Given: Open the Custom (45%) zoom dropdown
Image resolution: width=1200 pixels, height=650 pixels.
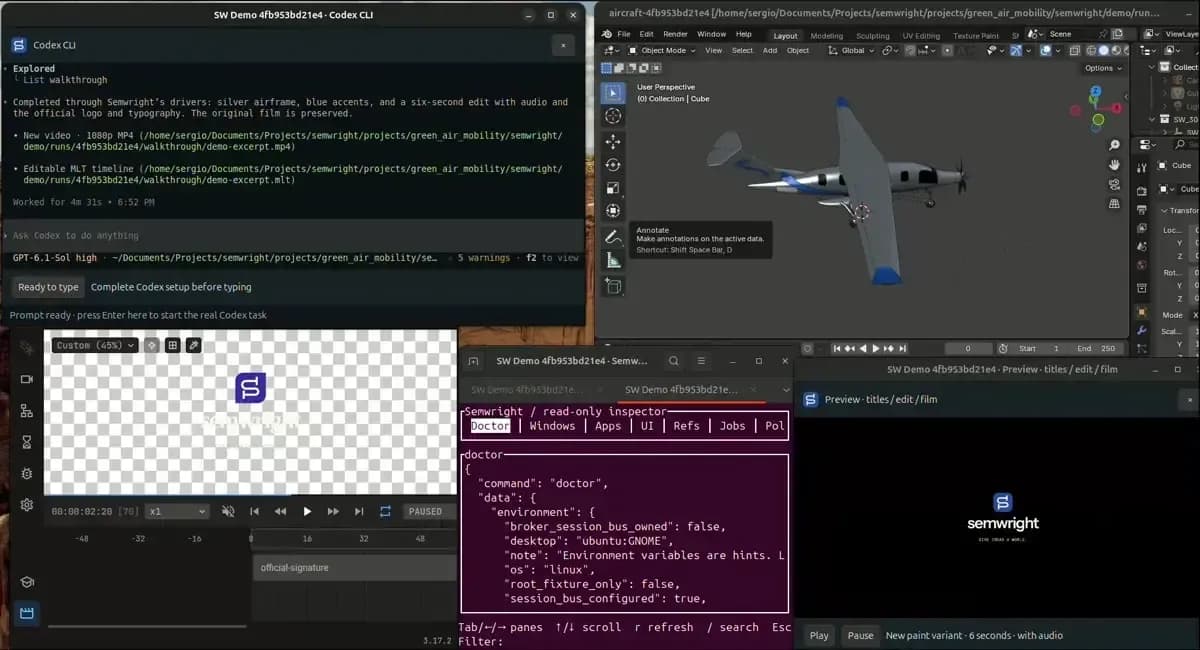Looking at the screenshot, I should click(95, 345).
